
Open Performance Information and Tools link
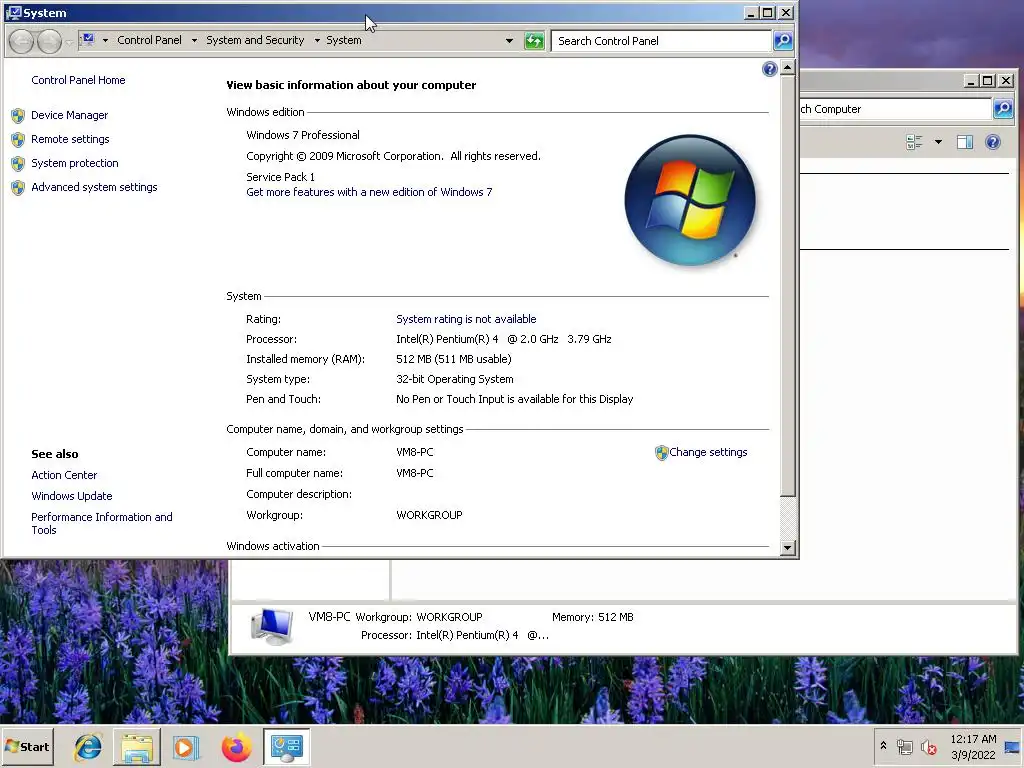pyautogui.click(x=102, y=523)
